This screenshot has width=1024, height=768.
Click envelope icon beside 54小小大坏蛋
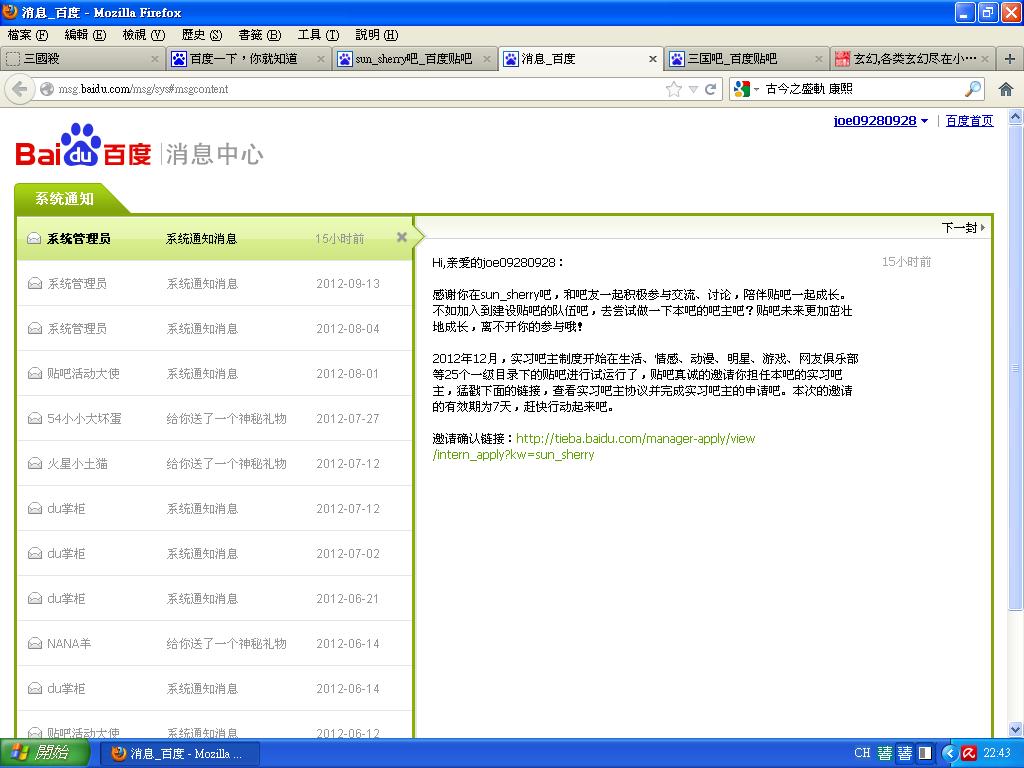[x=35, y=419]
